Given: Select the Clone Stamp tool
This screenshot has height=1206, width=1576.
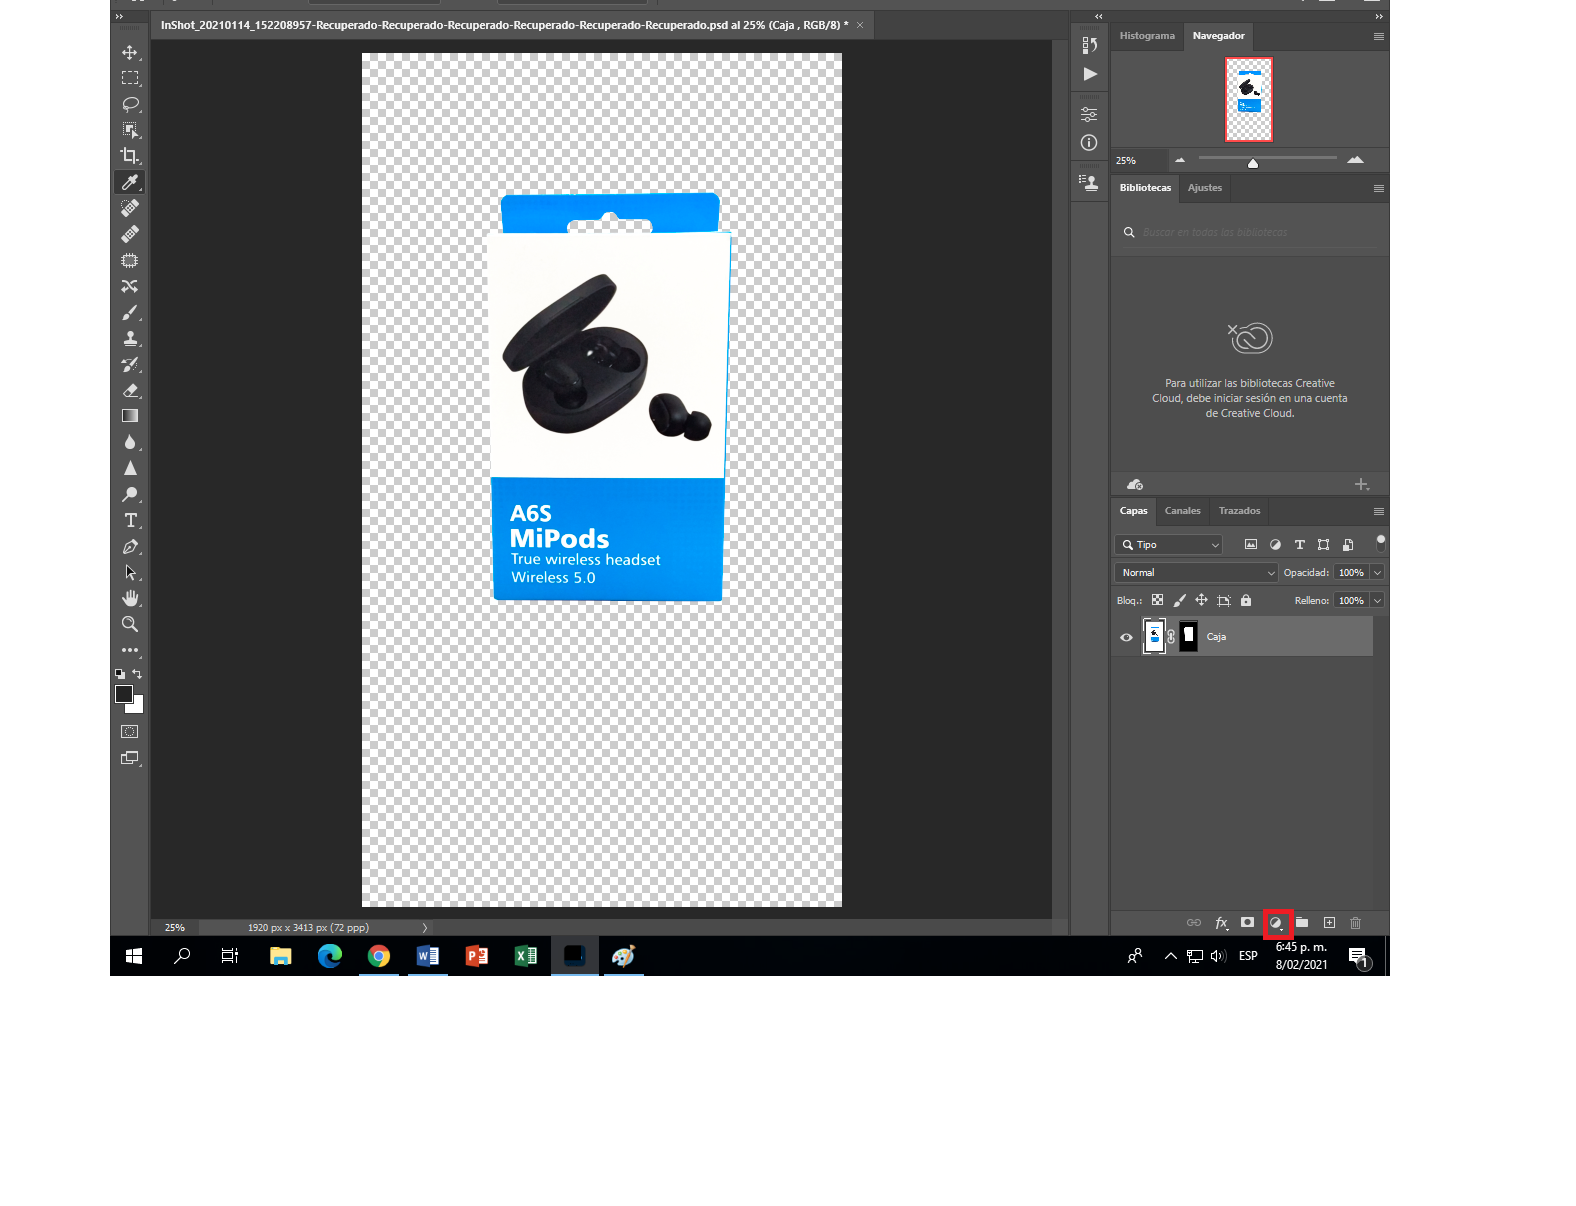Looking at the screenshot, I should coord(130,338).
